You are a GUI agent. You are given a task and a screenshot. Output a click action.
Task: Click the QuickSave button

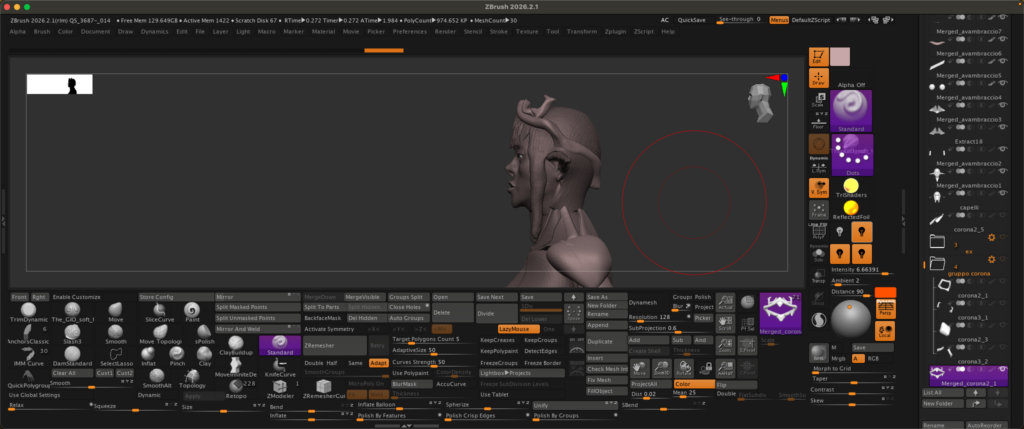click(x=691, y=20)
